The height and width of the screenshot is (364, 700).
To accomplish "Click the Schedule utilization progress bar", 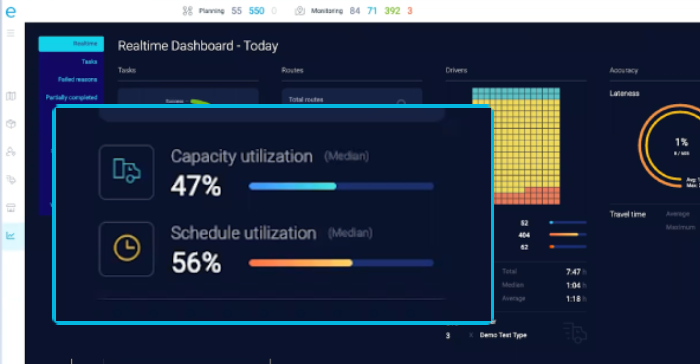I will point(341,263).
